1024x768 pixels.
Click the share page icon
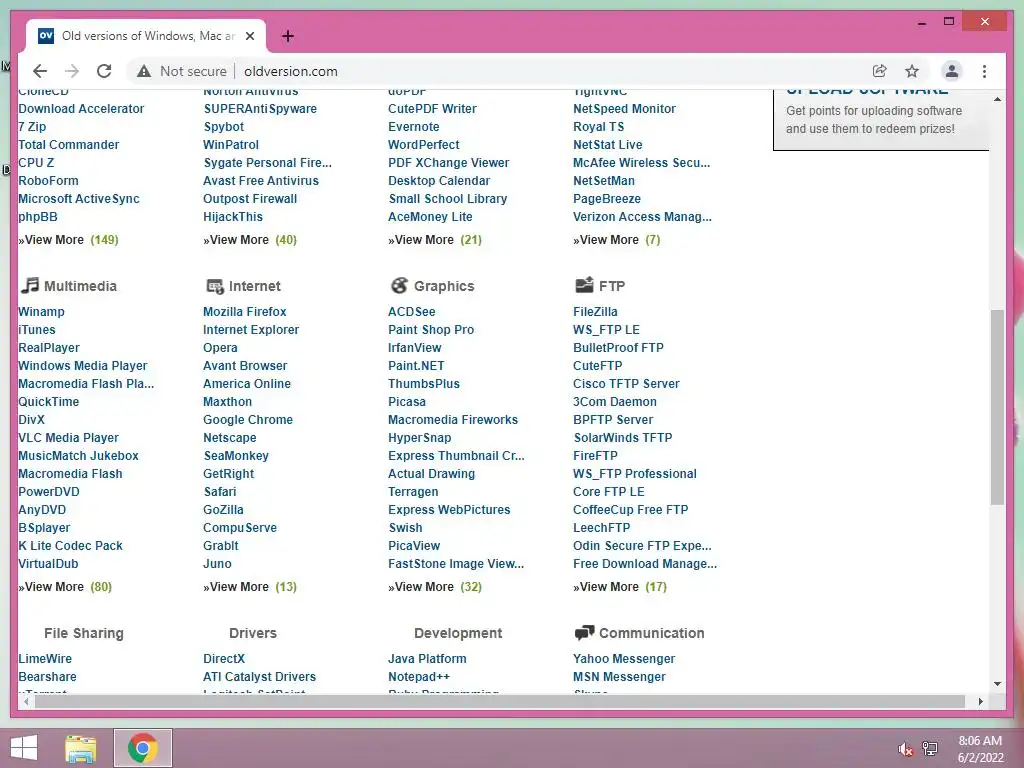(880, 71)
